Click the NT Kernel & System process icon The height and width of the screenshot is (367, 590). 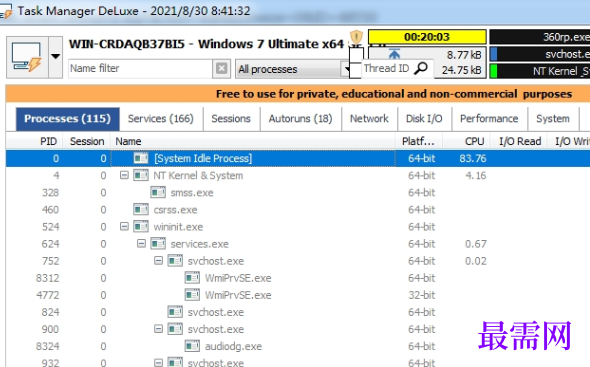[141, 175]
